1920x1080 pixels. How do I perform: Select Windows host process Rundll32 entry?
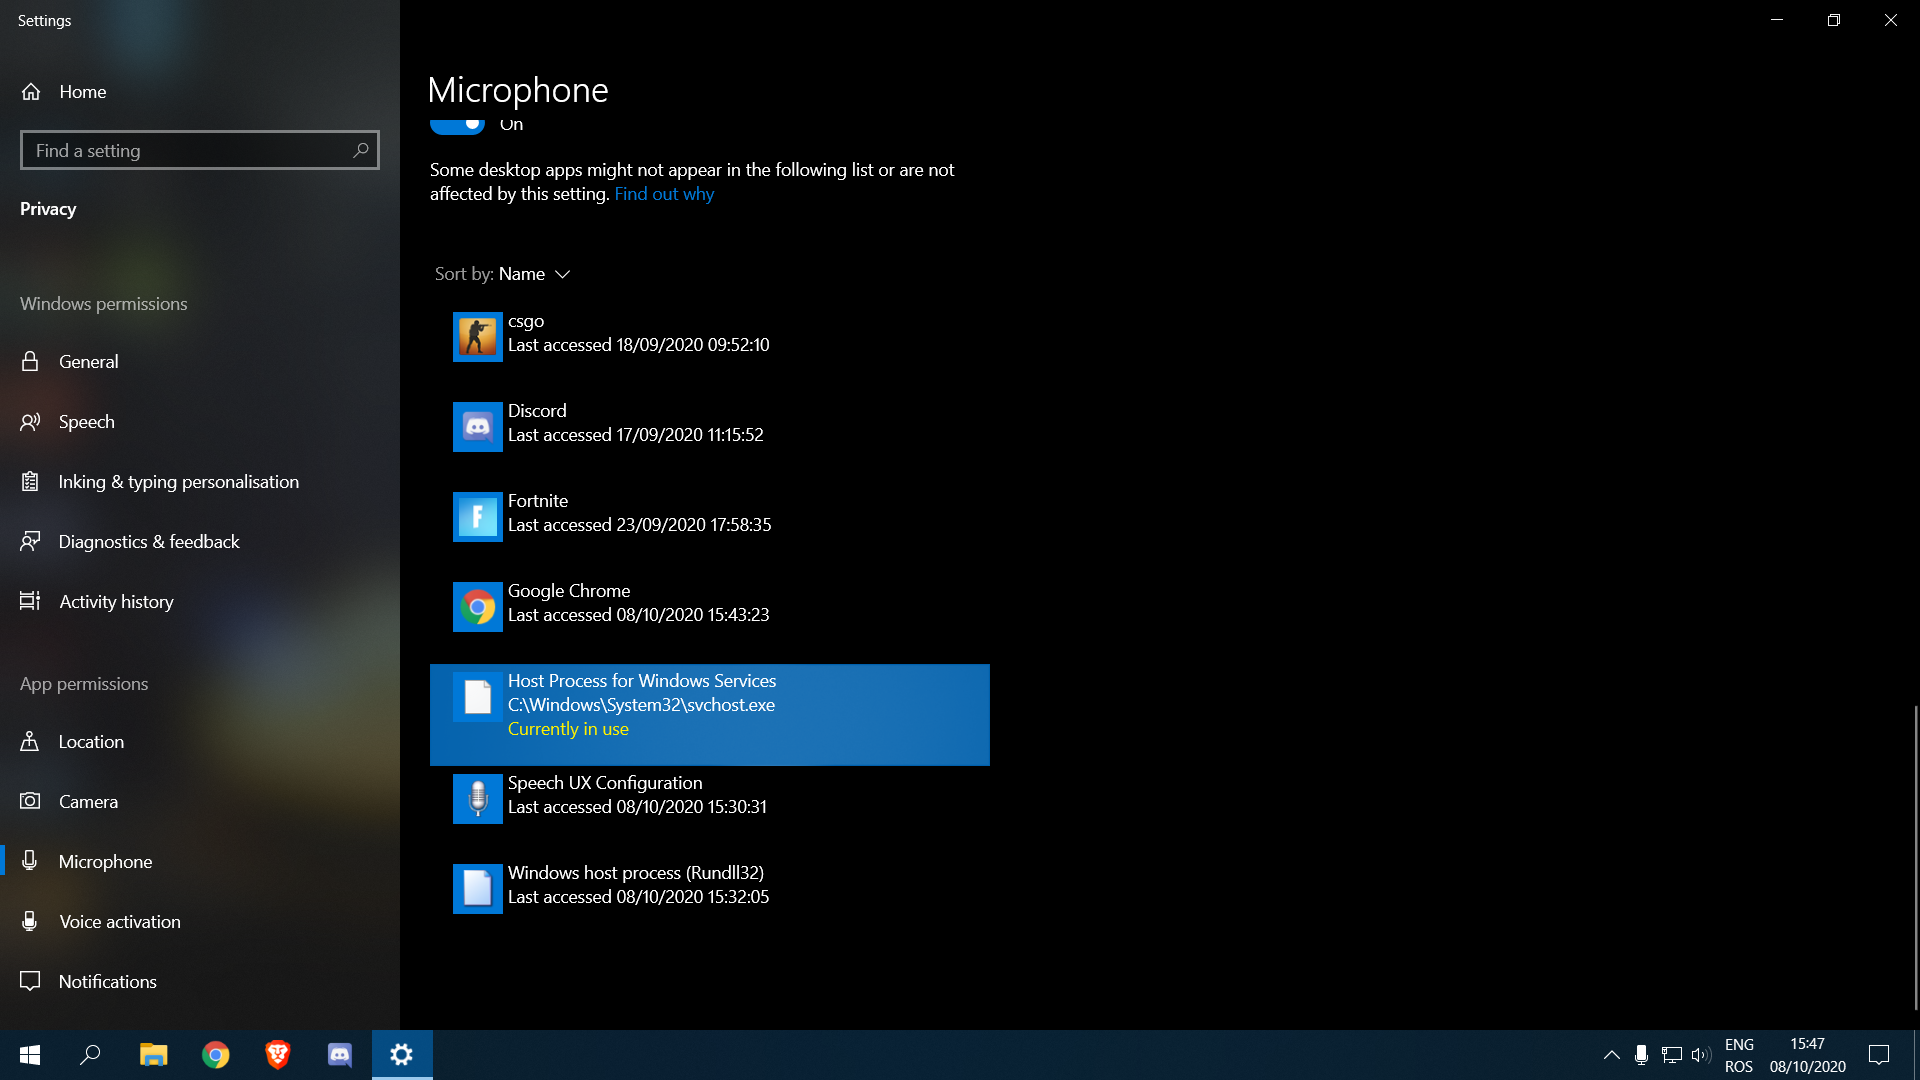coord(637,885)
